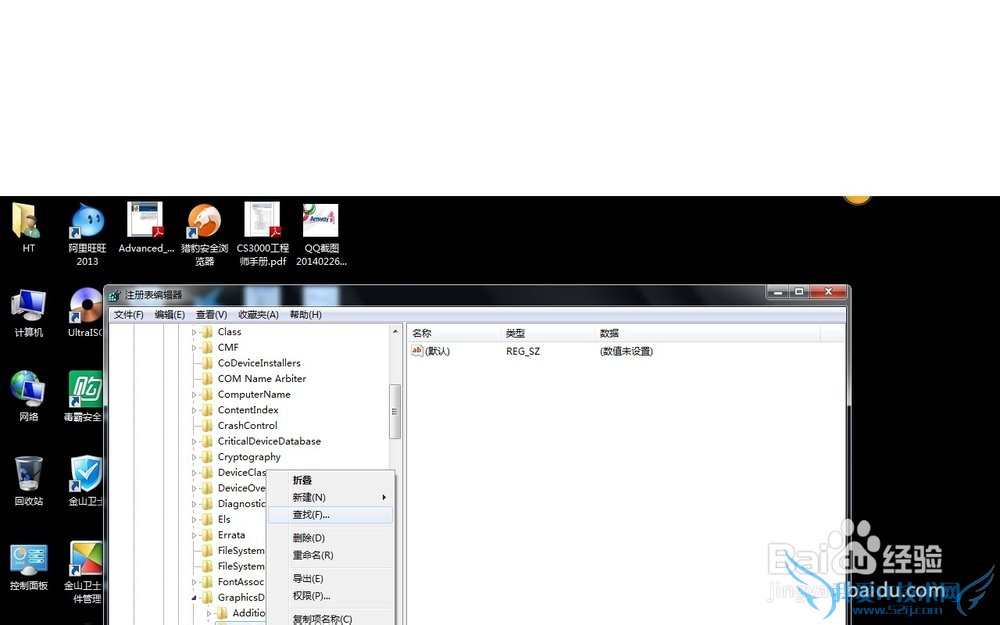This screenshot has width=1000, height=625.
Task: Select the CoDeviceInstallers folder icon
Action: (x=207, y=363)
